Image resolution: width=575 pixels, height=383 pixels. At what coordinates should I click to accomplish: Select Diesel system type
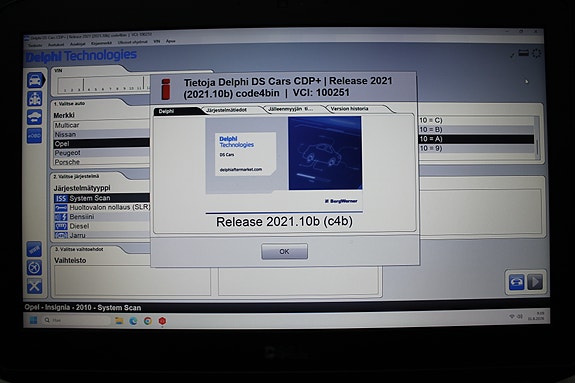(102, 226)
